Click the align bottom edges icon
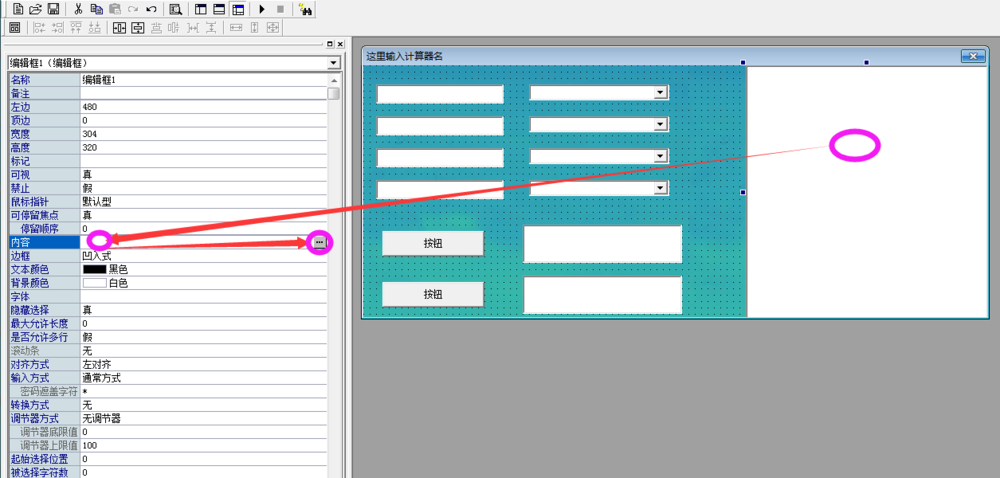The image size is (1000, 478). coord(94,27)
